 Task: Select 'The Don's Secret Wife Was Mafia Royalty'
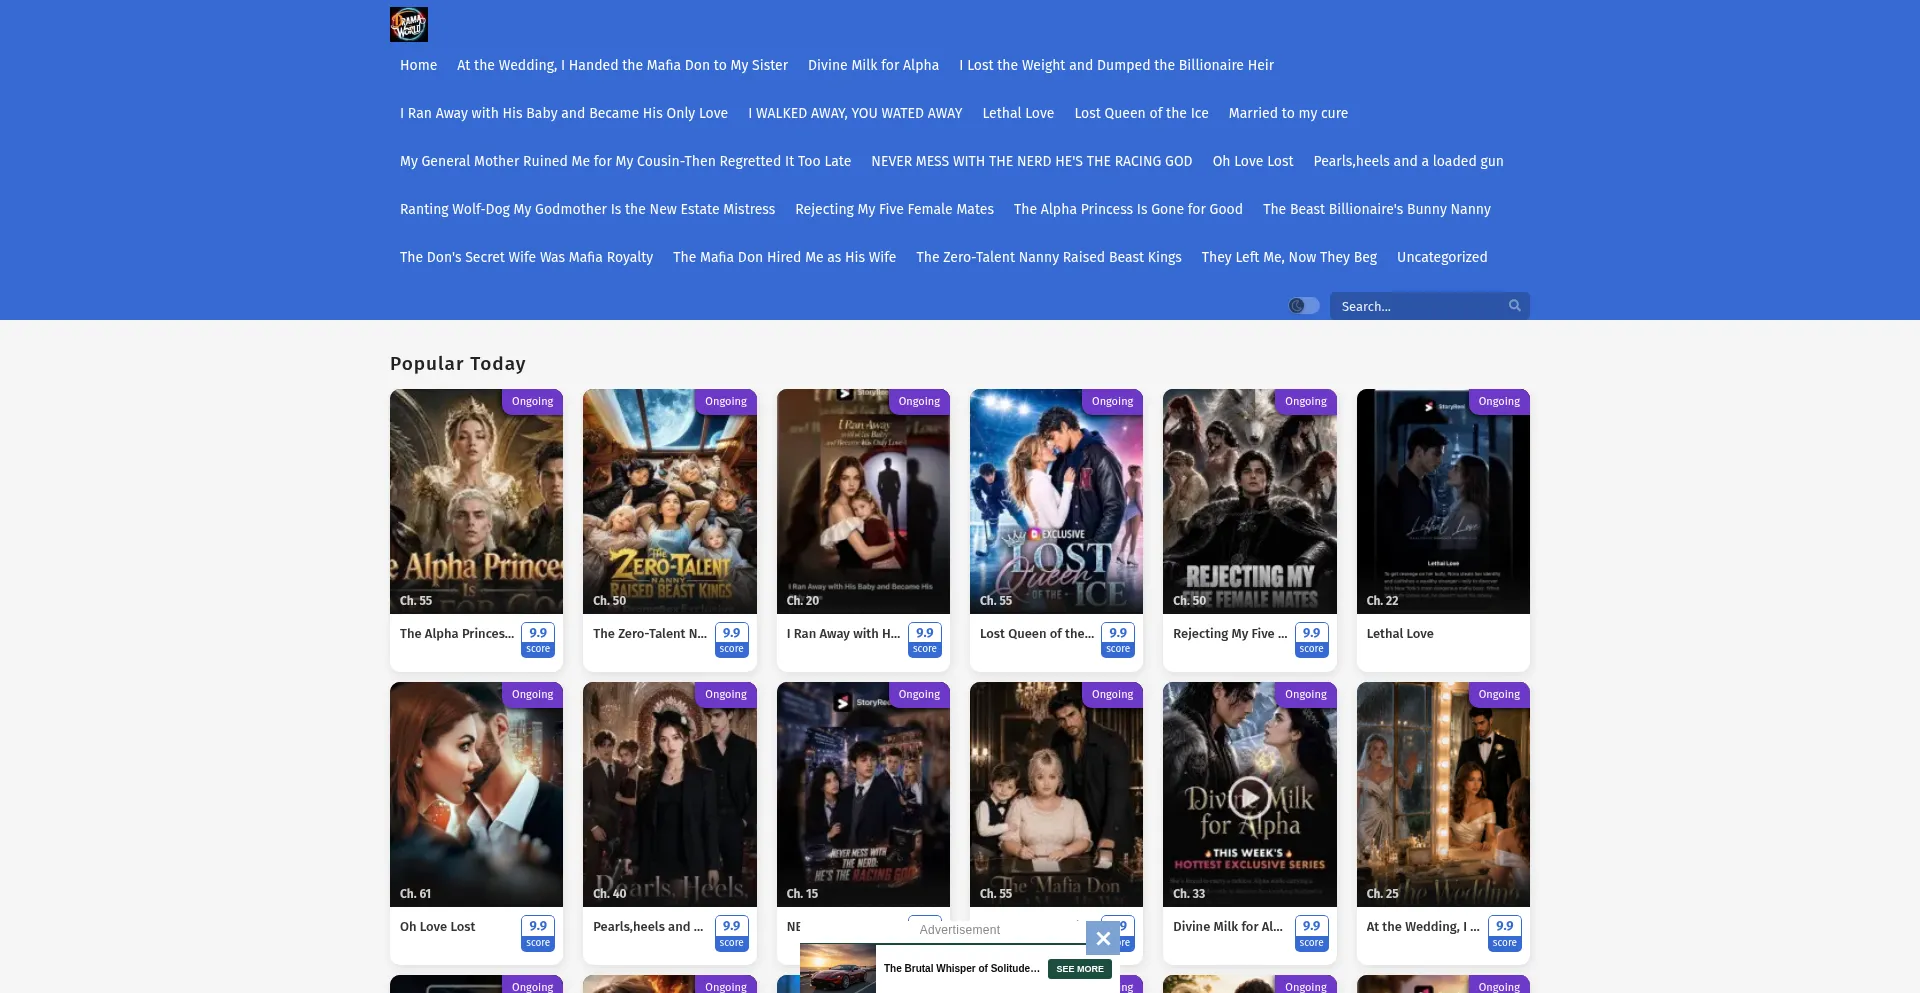[x=526, y=257]
